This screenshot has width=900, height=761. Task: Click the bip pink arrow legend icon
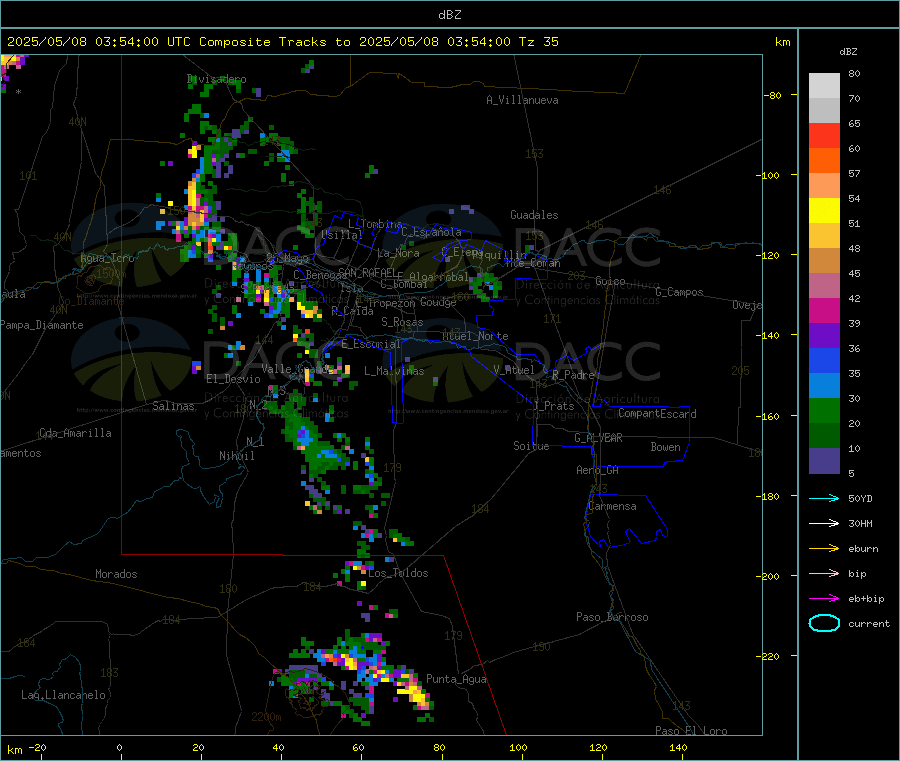pos(824,573)
